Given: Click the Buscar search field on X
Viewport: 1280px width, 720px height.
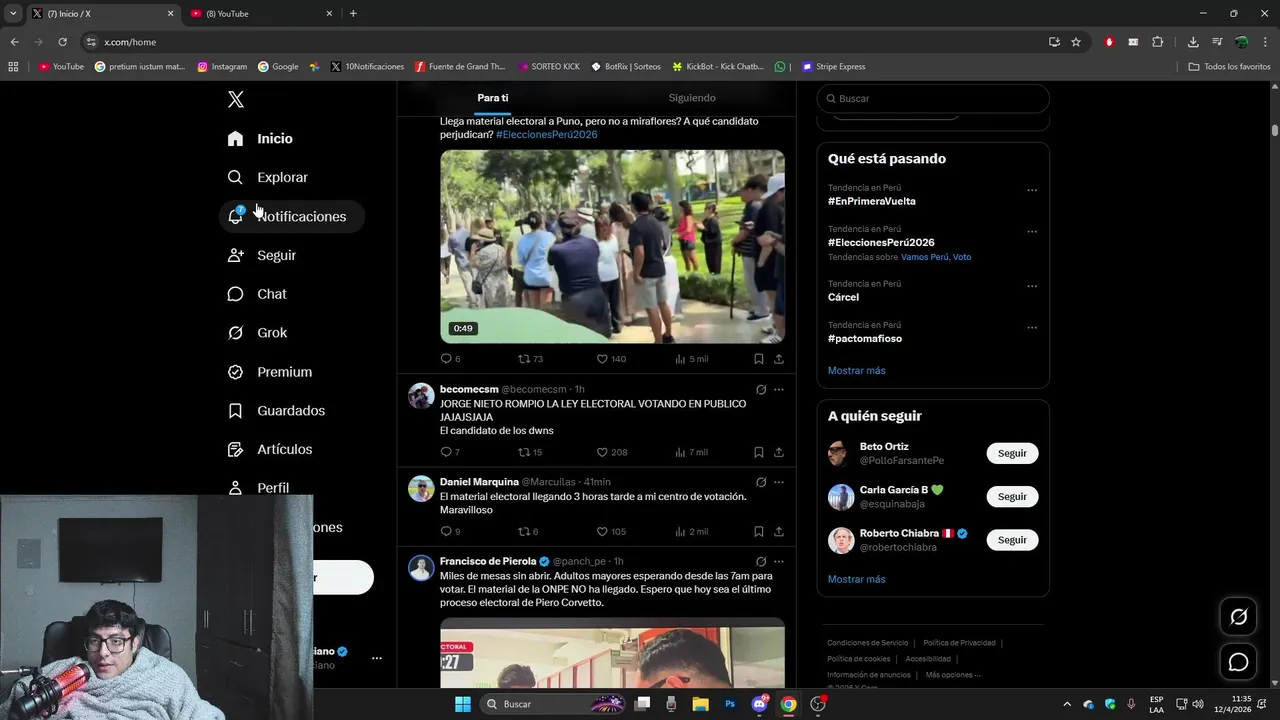Looking at the screenshot, I should tap(933, 99).
